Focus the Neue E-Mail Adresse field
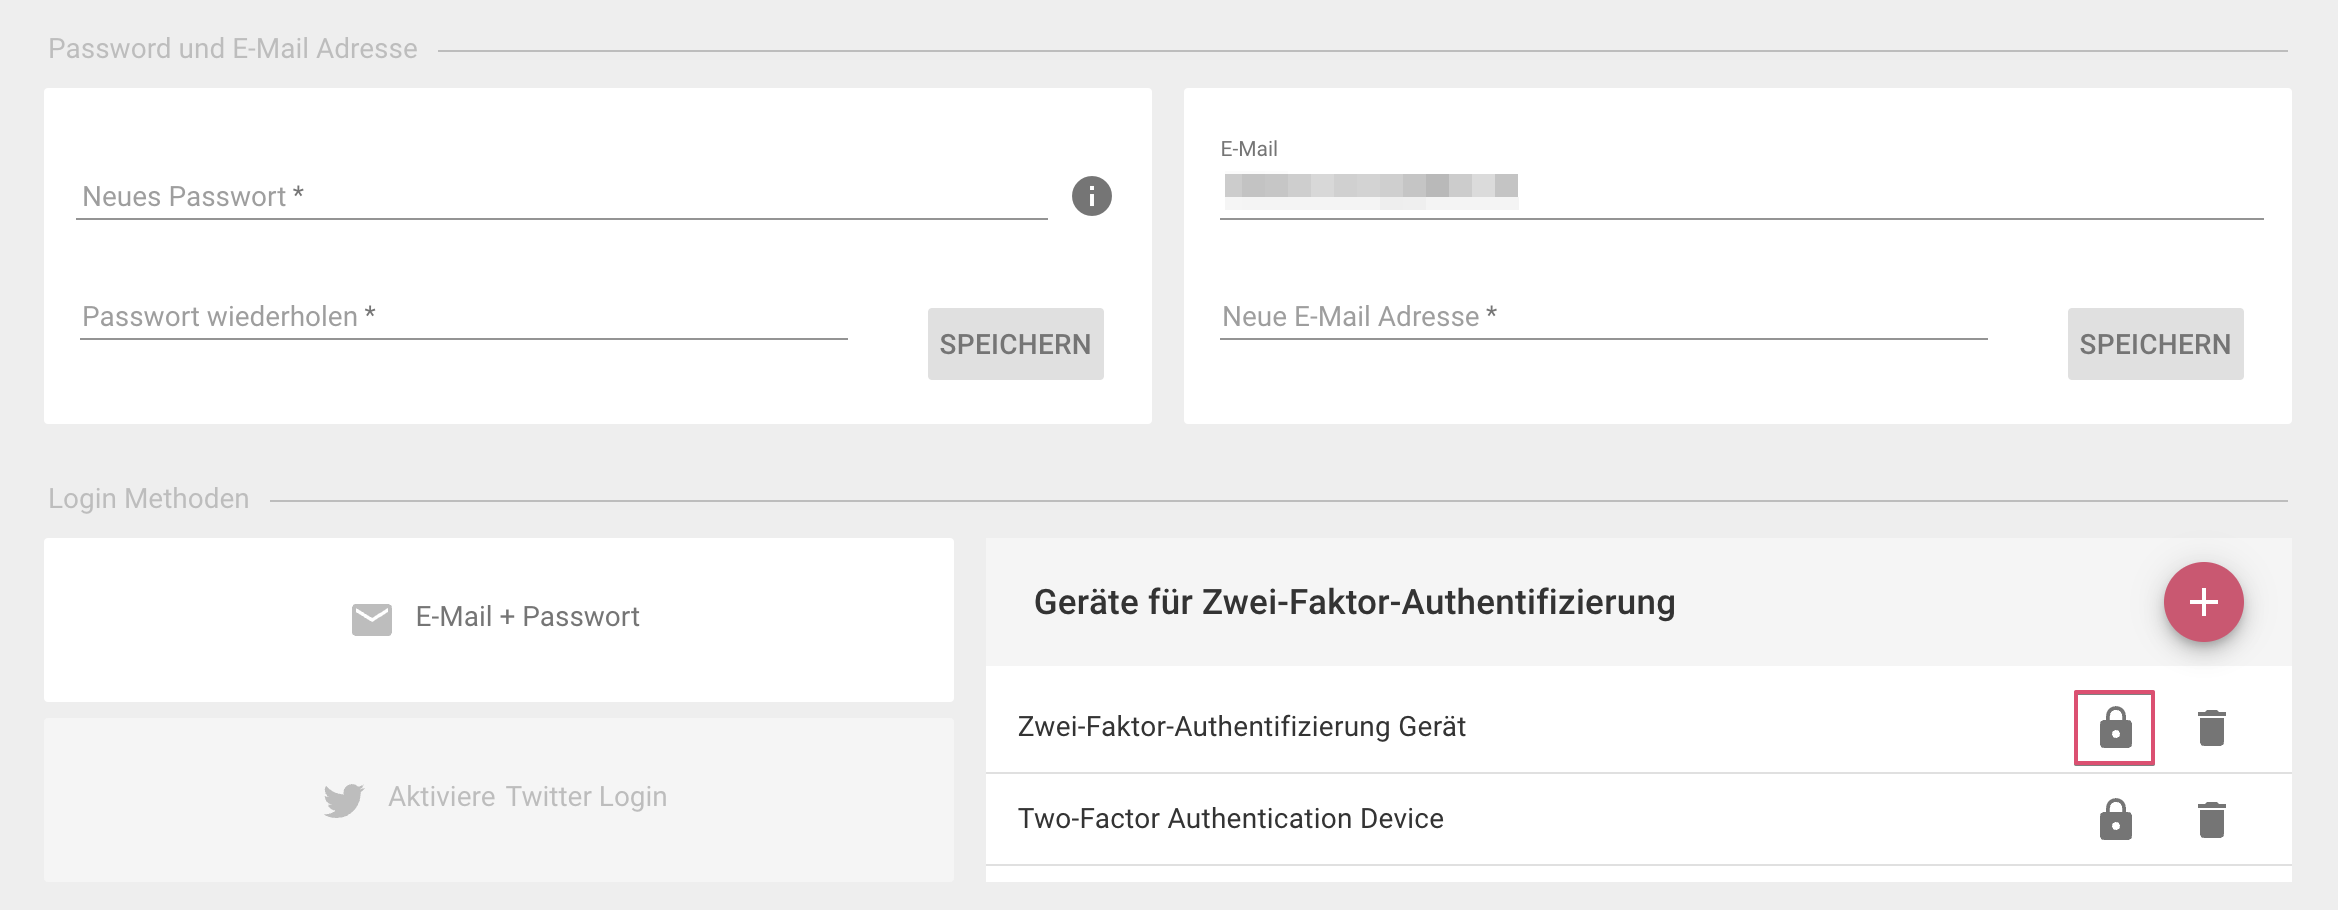Image resolution: width=2338 pixels, height=910 pixels. click(1604, 317)
